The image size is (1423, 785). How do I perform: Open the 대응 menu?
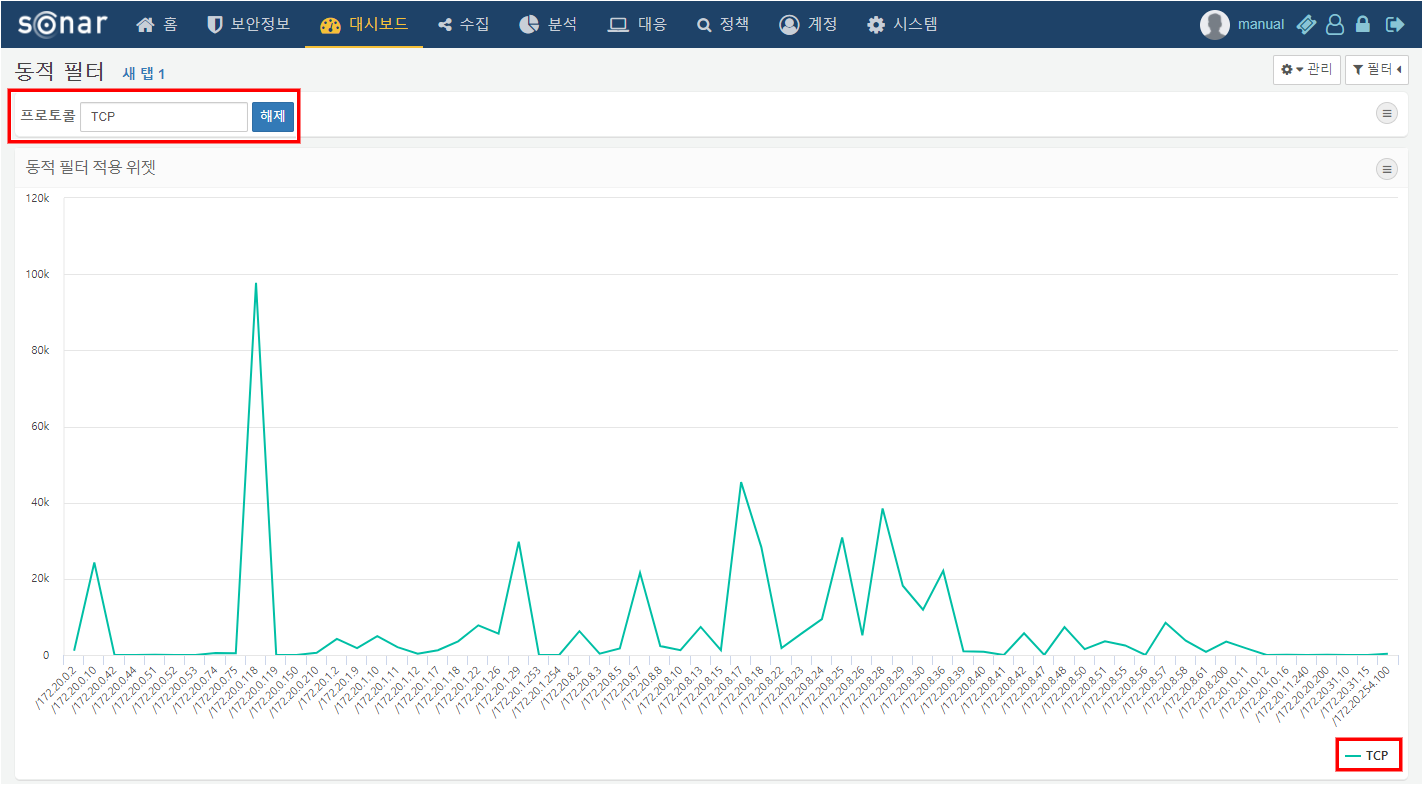pyautogui.click(x=637, y=24)
